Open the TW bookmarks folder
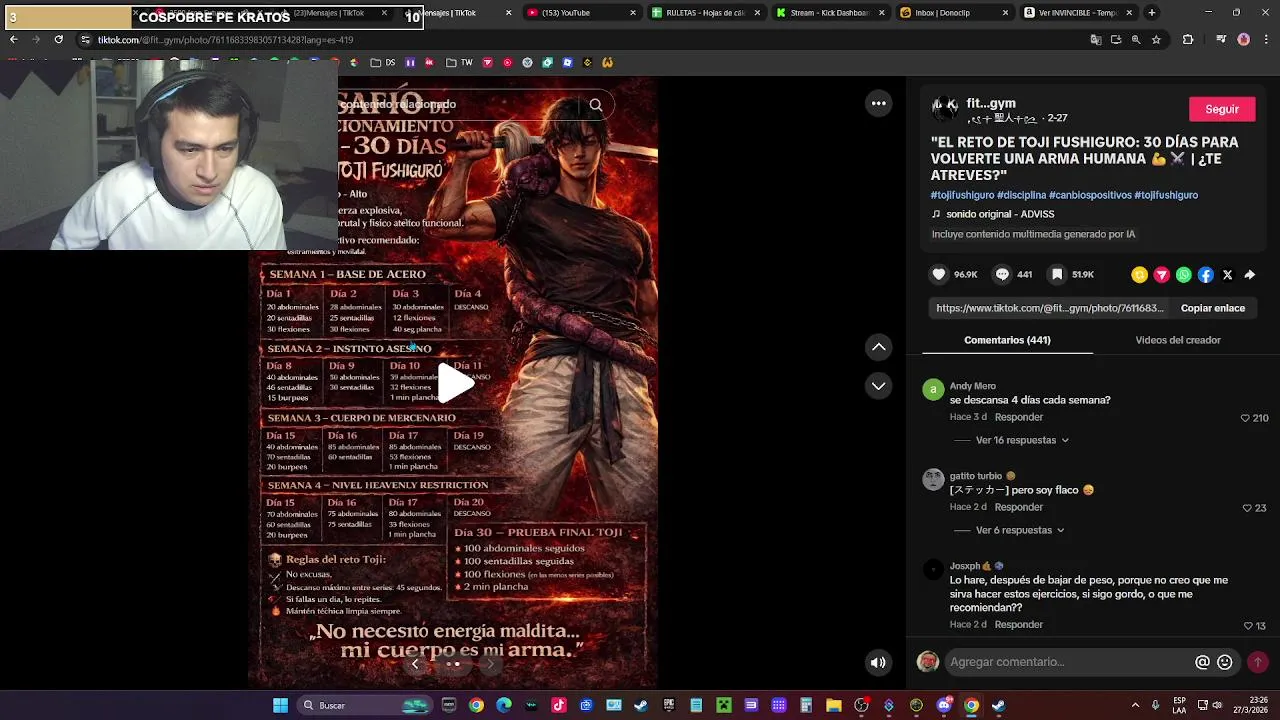This screenshot has height=720, width=1280. 459,62
